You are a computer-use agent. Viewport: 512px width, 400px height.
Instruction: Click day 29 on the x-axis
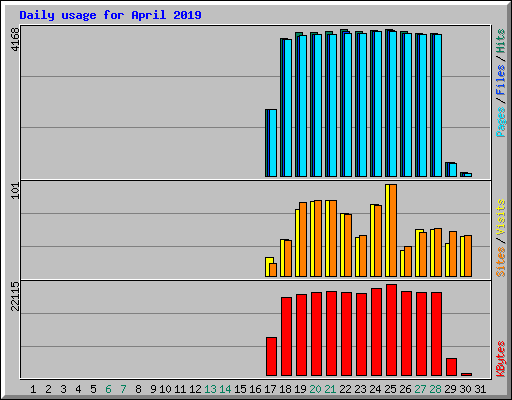tap(450, 389)
